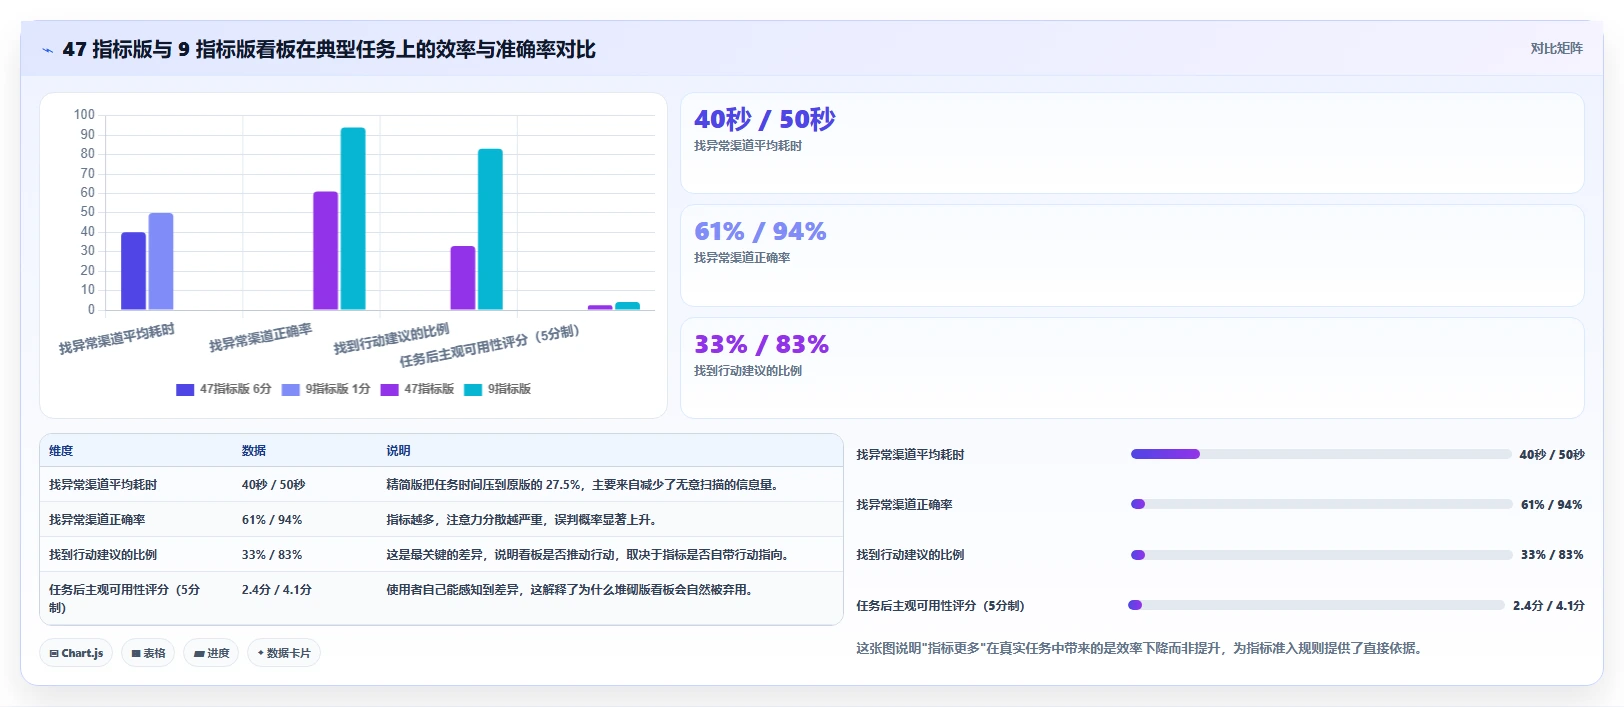Click the 进度 chip

pos(211,653)
